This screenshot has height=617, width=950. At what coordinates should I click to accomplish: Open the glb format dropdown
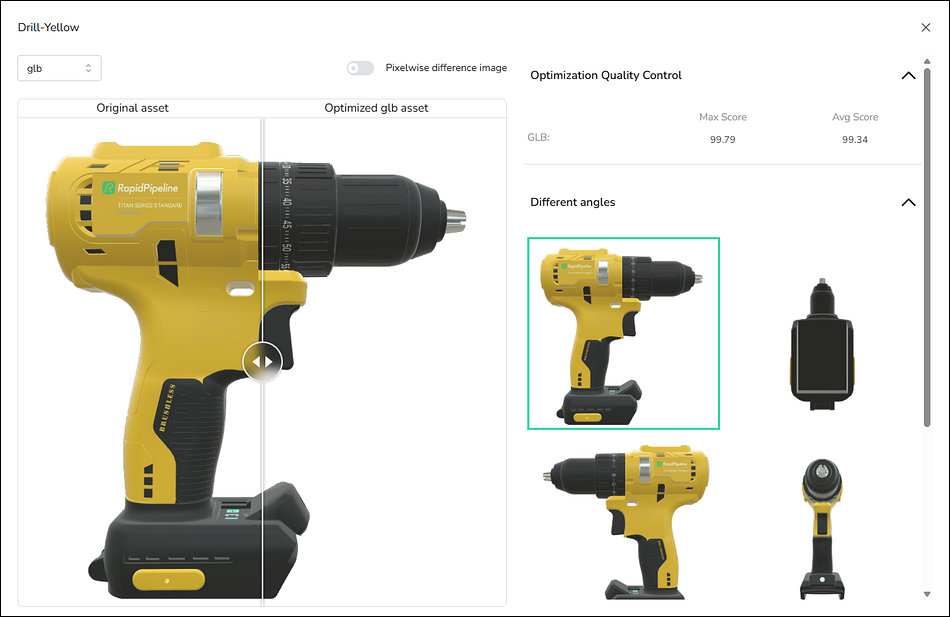60,68
